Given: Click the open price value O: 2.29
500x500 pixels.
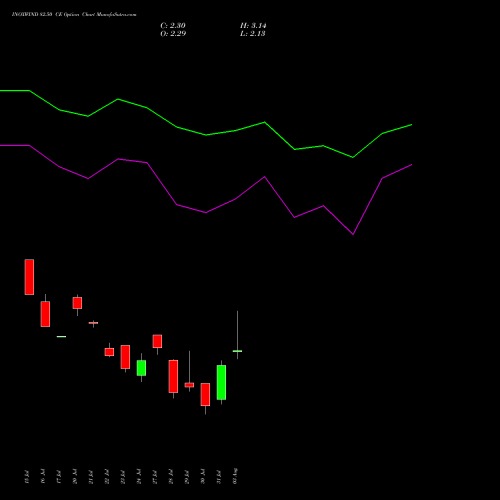Looking at the screenshot, I should pyautogui.click(x=173, y=34).
